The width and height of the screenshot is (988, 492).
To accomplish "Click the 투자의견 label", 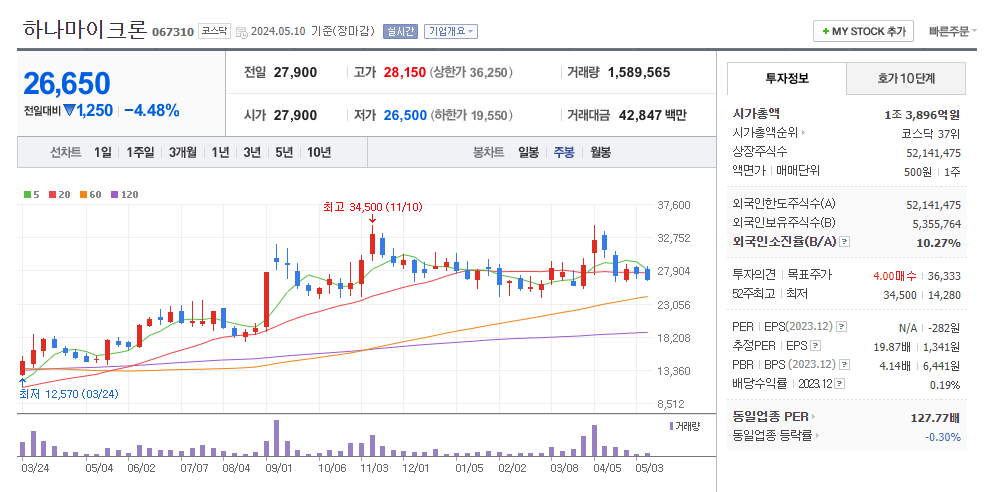I will click(754, 275).
